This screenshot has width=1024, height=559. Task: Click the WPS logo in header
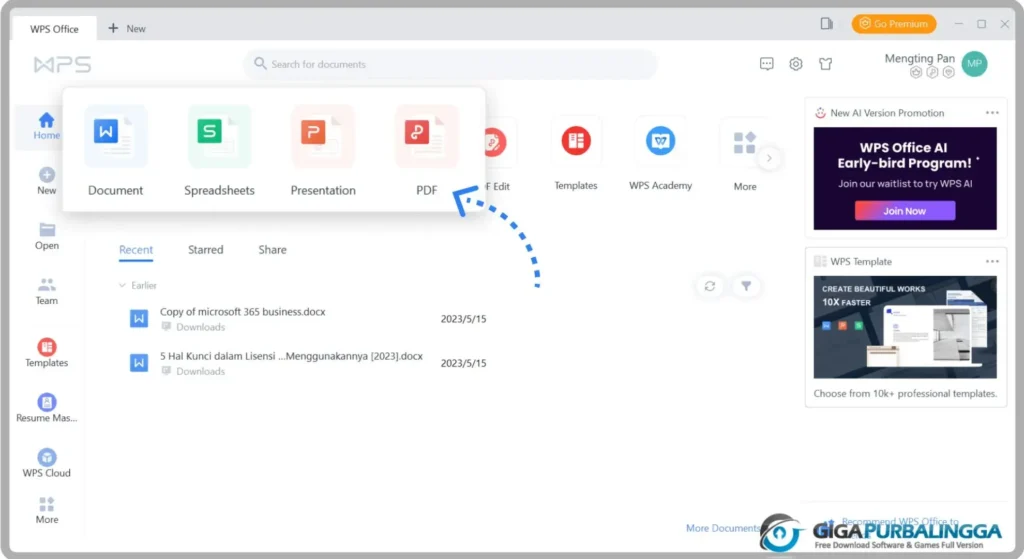tap(62, 64)
